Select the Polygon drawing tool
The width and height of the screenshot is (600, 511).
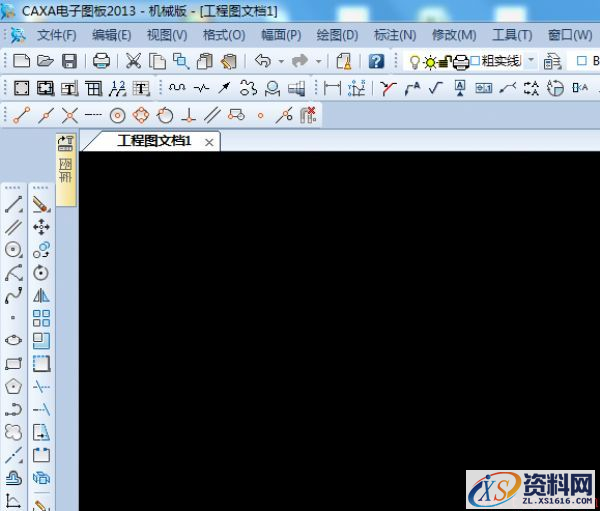pyautogui.click(x=13, y=387)
